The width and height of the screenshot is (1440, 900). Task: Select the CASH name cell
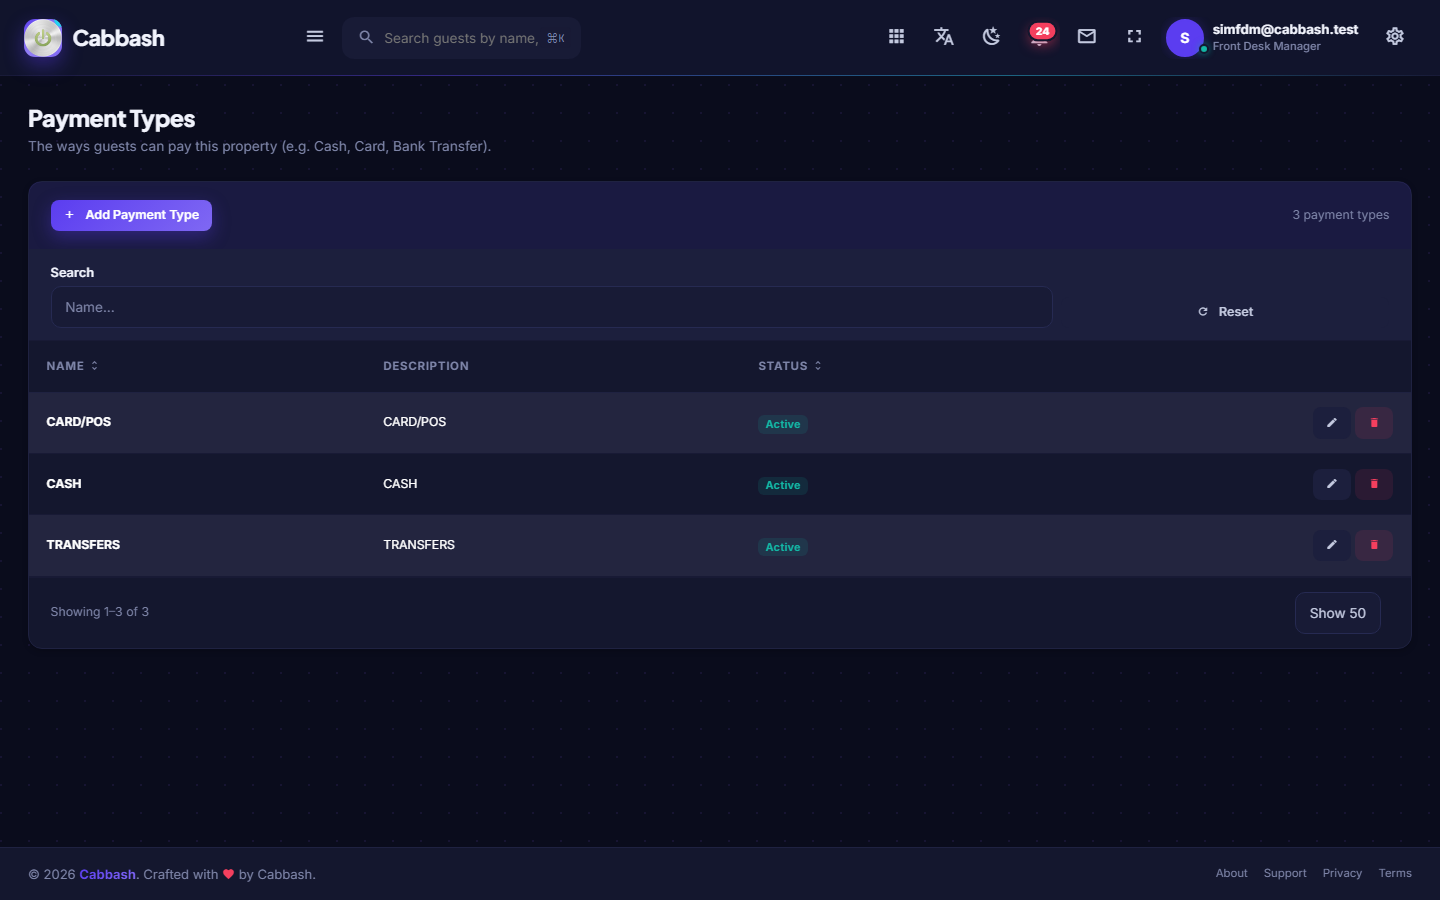64,484
